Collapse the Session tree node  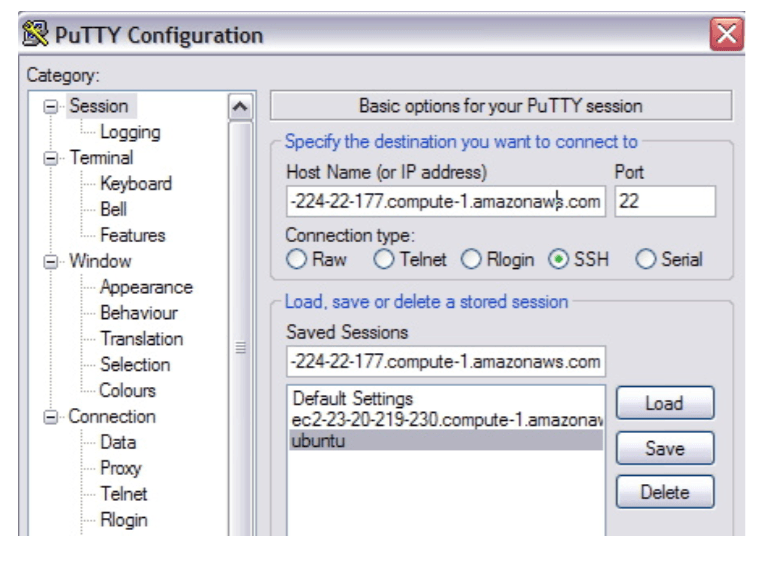click(x=50, y=106)
